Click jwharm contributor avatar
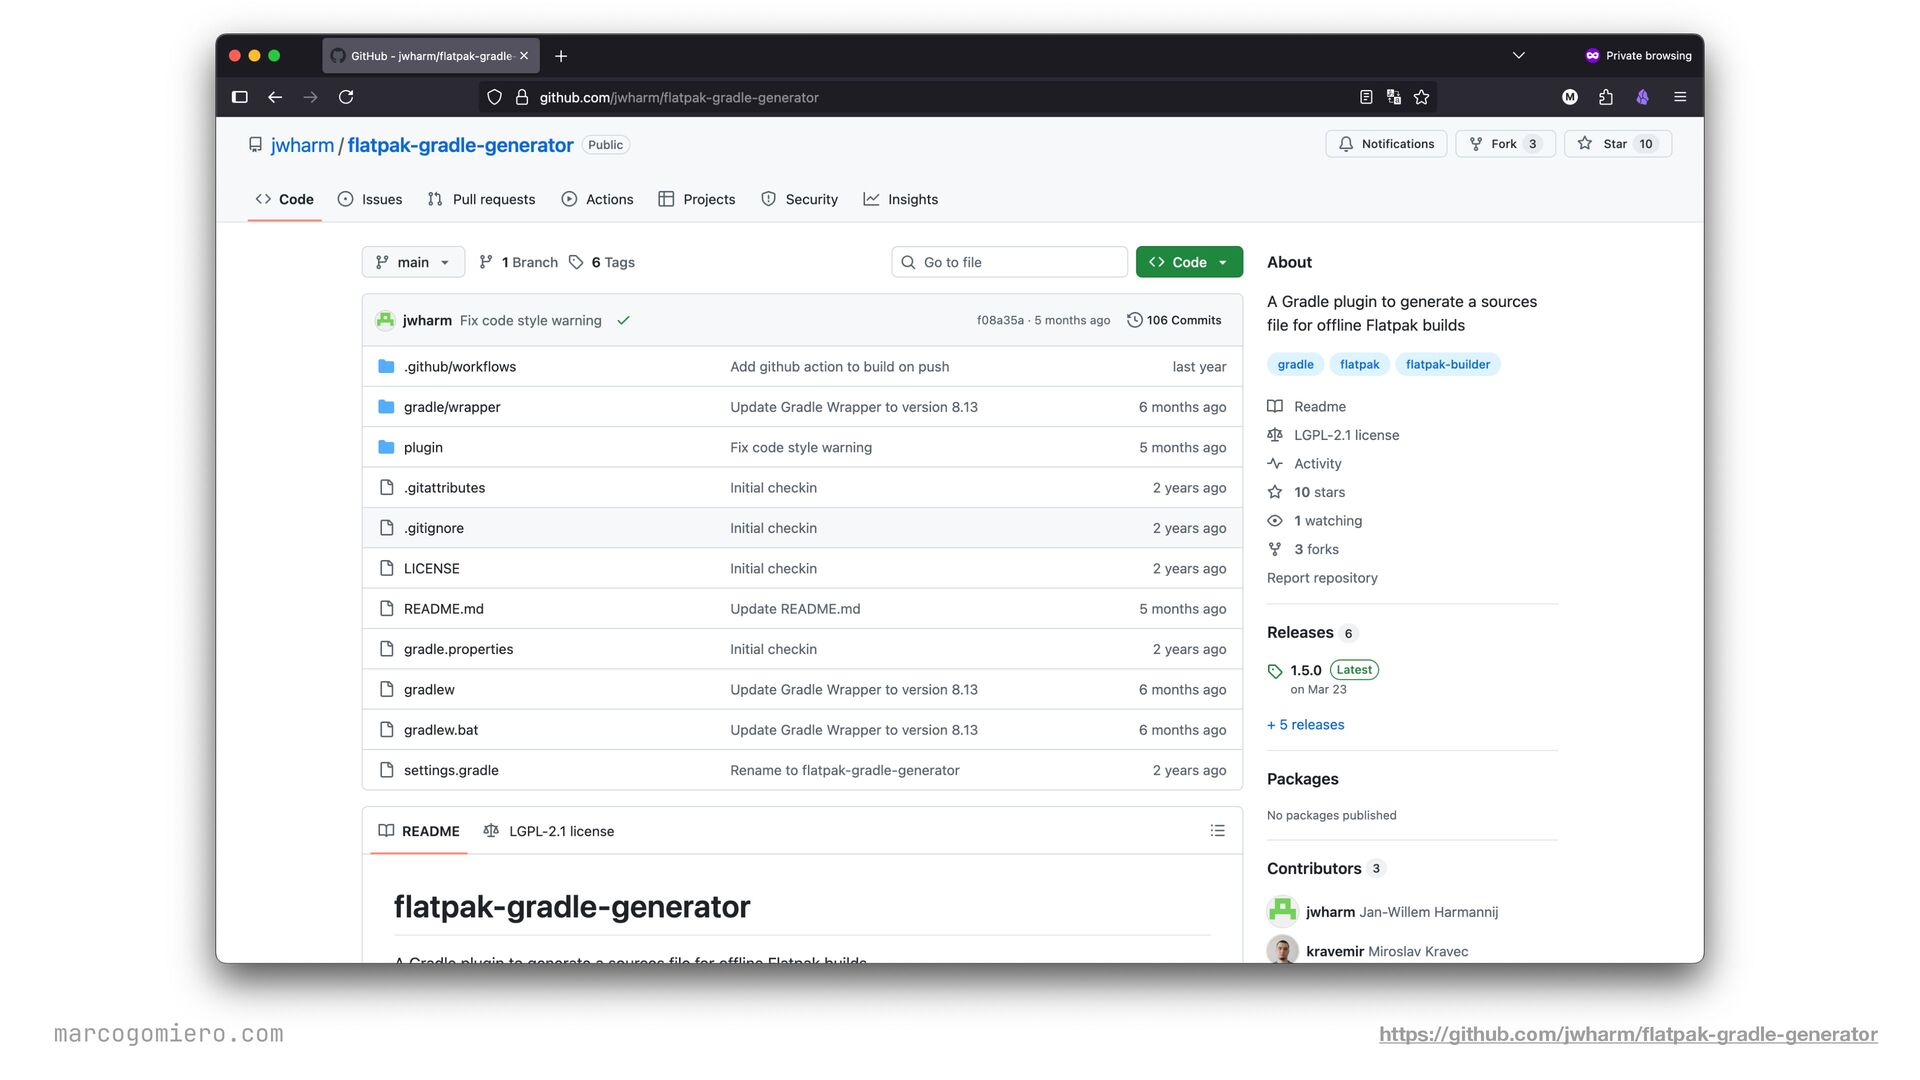This screenshot has height=1080, width=1920. [x=1283, y=912]
